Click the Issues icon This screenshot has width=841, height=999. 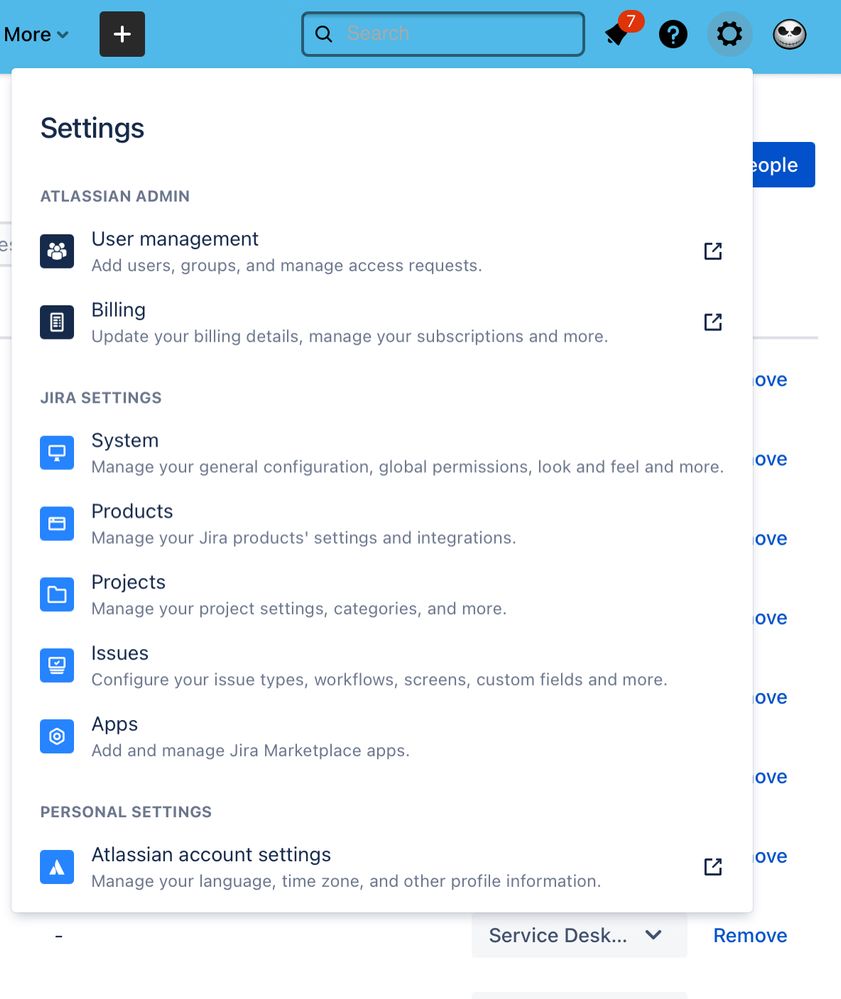click(57, 665)
